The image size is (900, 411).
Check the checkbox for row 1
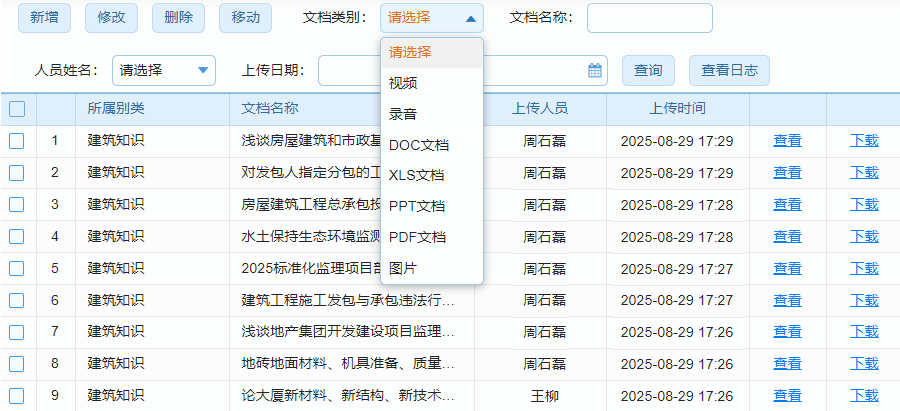click(x=17, y=141)
